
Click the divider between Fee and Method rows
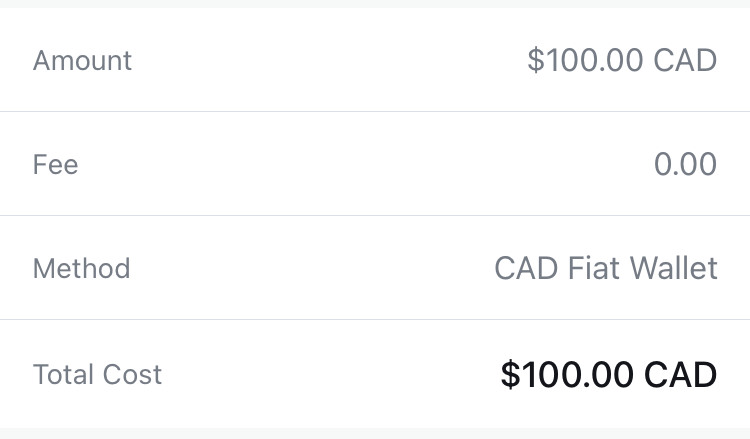(x=375, y=215)
